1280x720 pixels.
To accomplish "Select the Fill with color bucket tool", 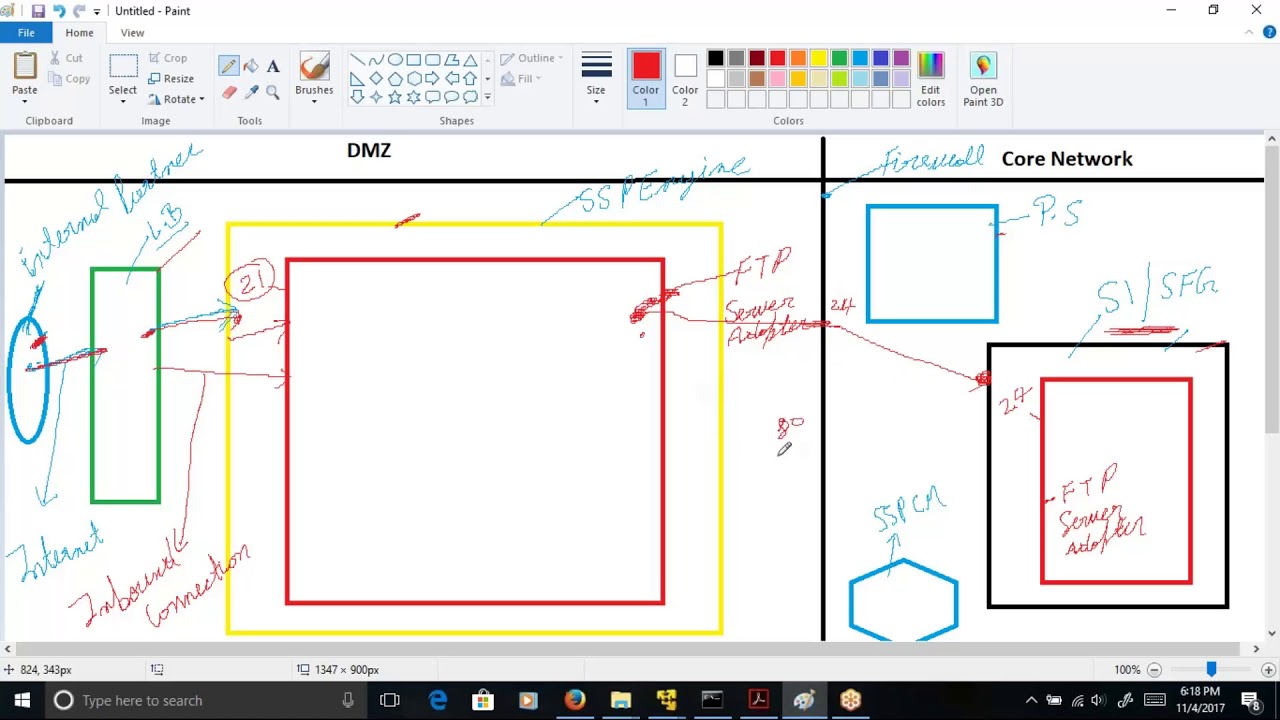I will coord(251,67).
